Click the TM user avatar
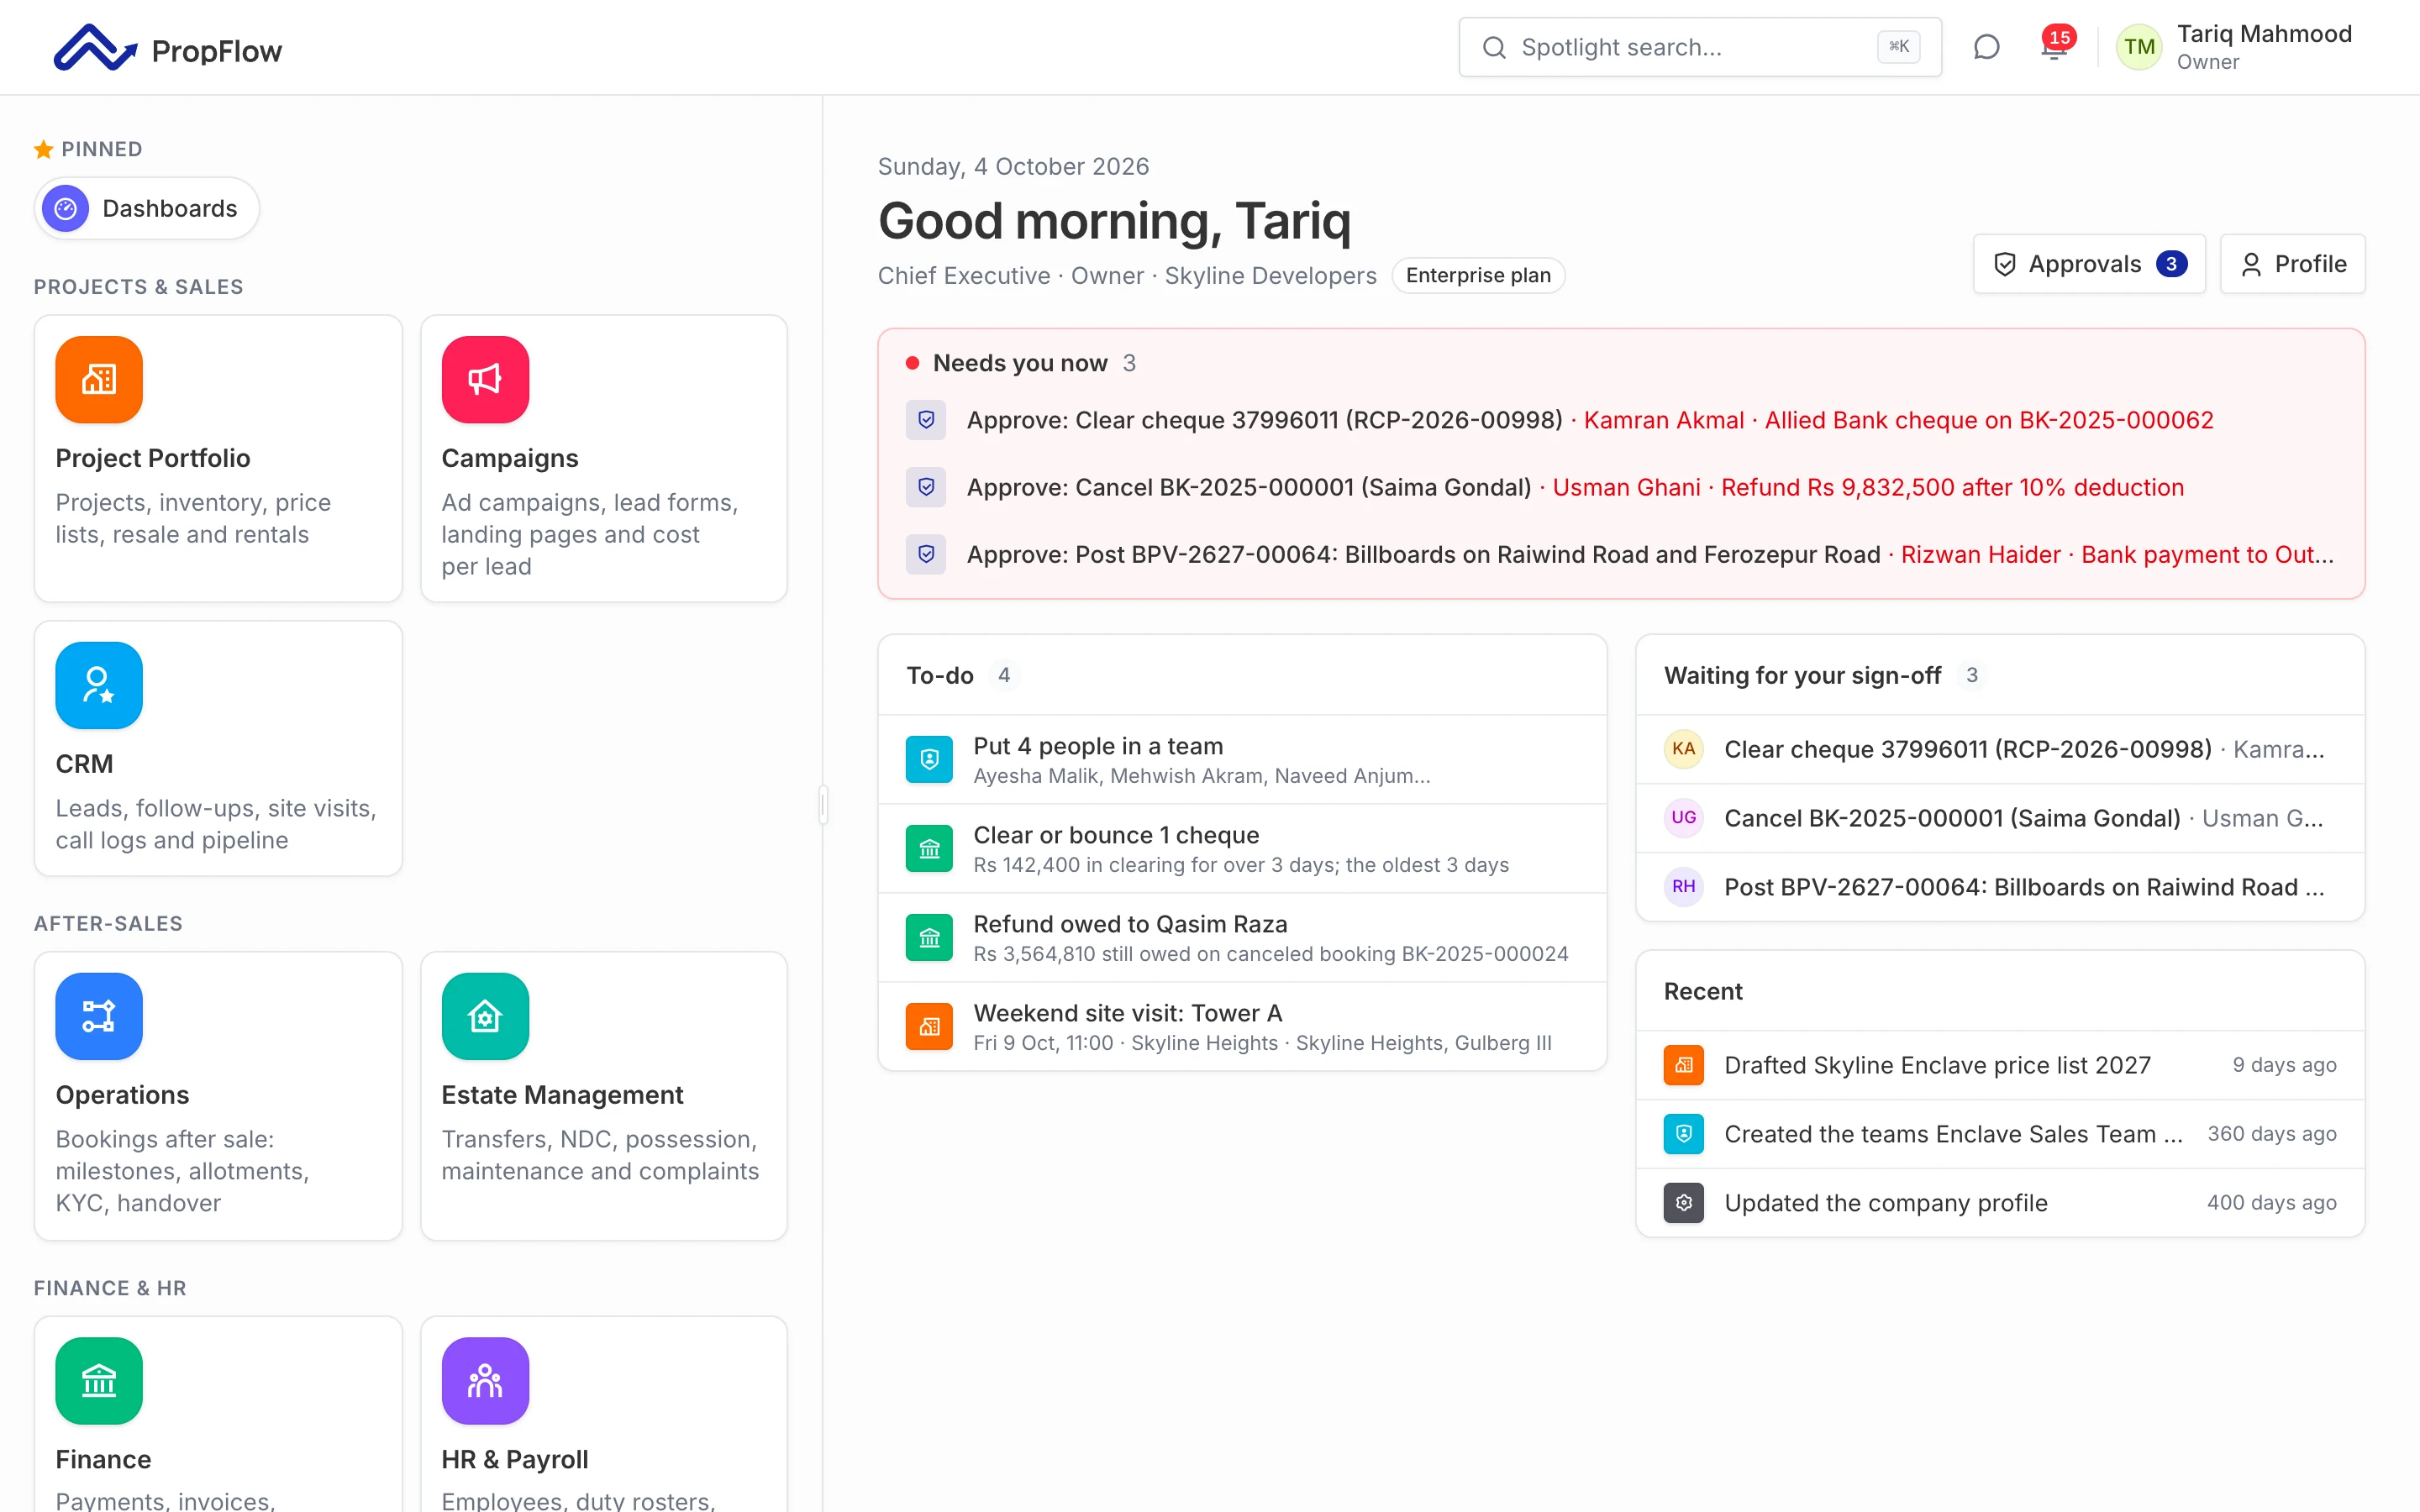The width and height of the screenshot is (2420, 1512). (x=2139, y=47)
